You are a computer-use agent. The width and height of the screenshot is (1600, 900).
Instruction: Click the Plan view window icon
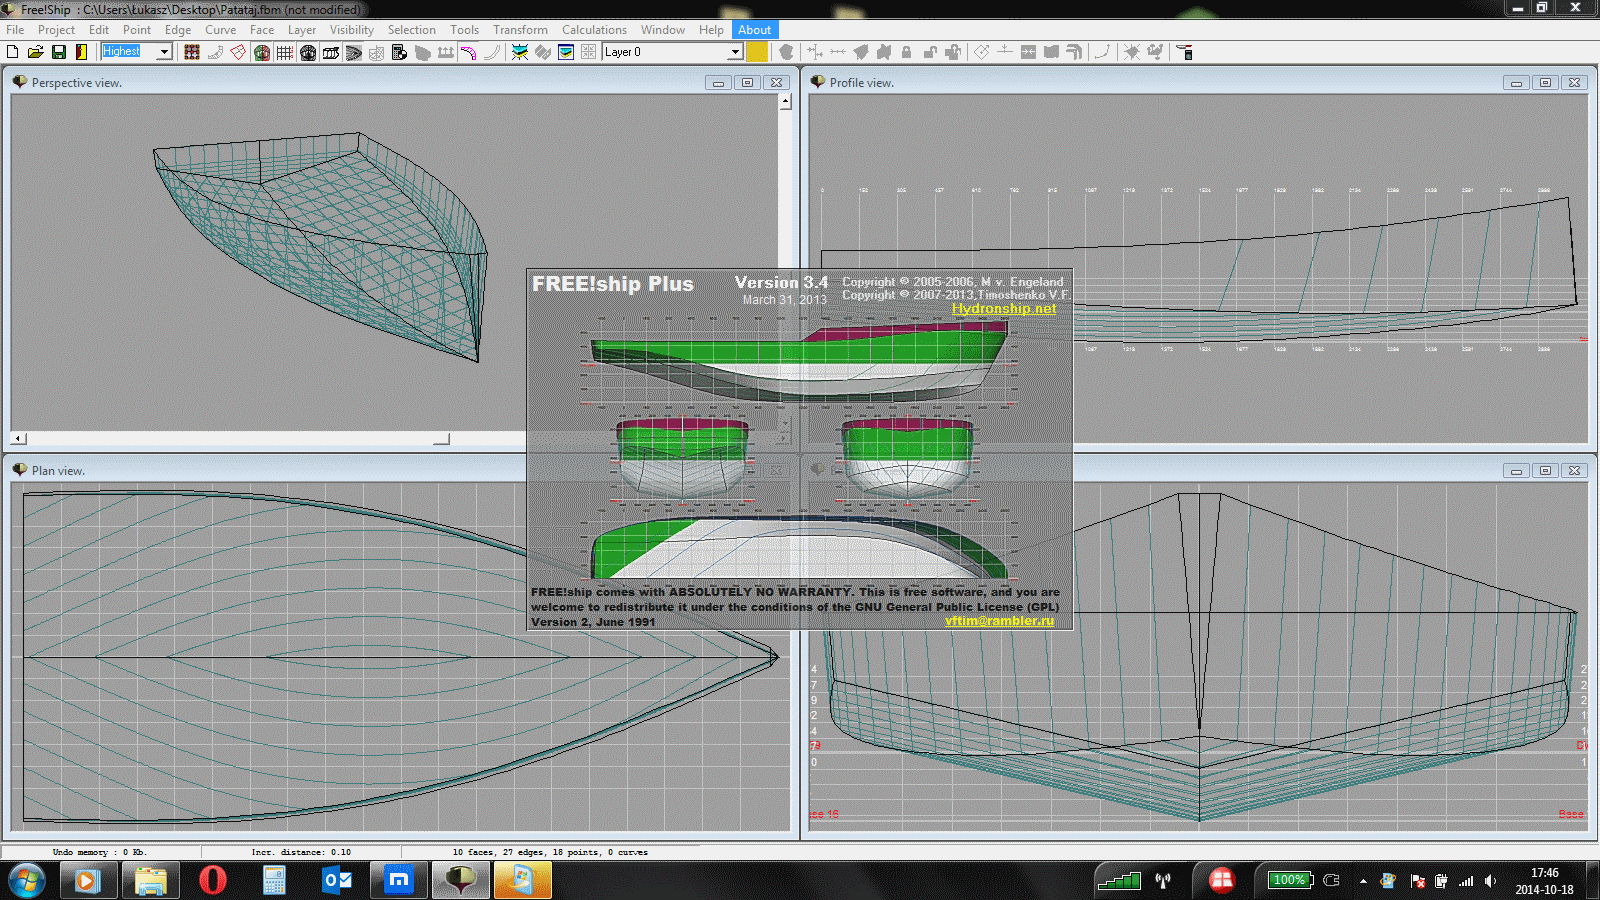click(x=19, y=470)
